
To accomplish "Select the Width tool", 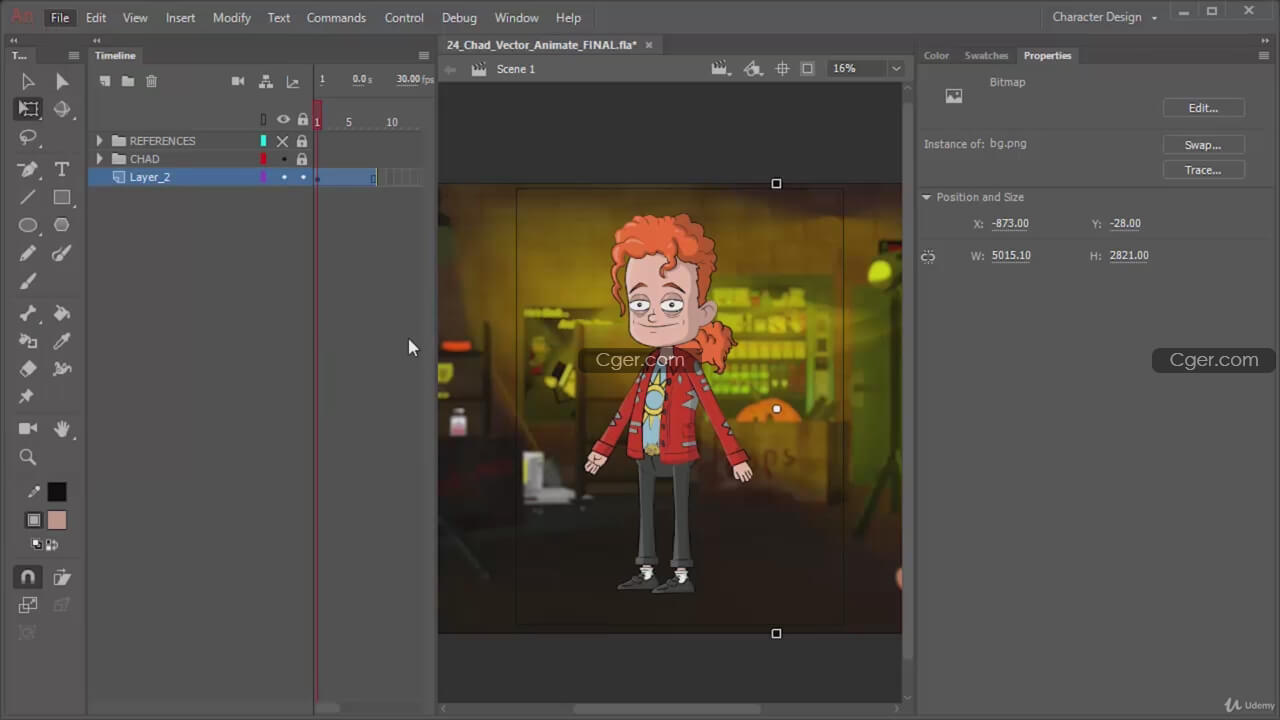I will click(x=62, y=369).
